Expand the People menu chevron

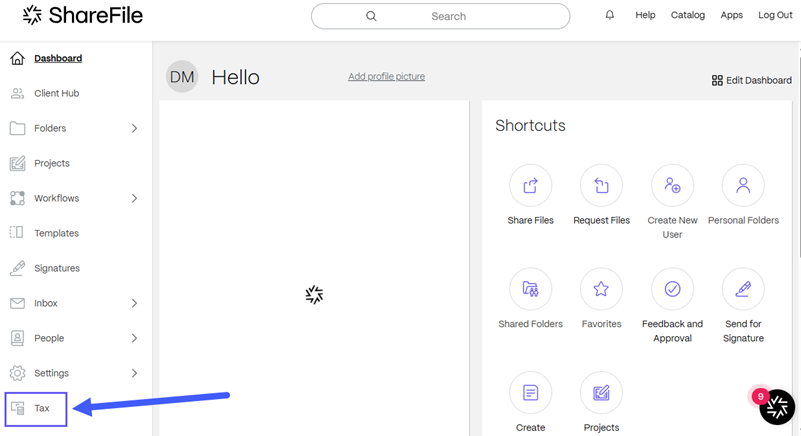pos(134,338)
